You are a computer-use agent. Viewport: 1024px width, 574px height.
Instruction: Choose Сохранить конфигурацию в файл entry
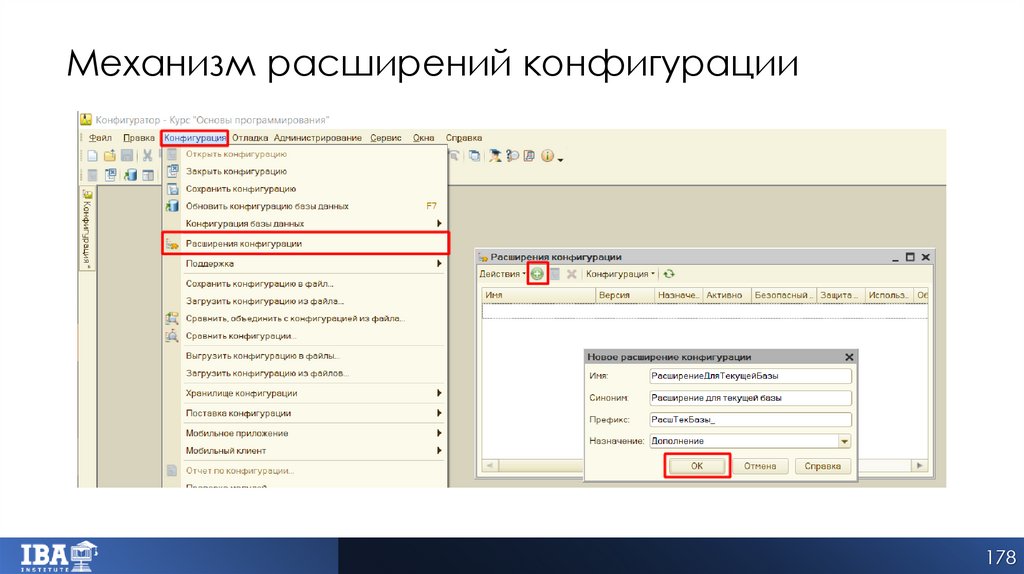point(304,284)
